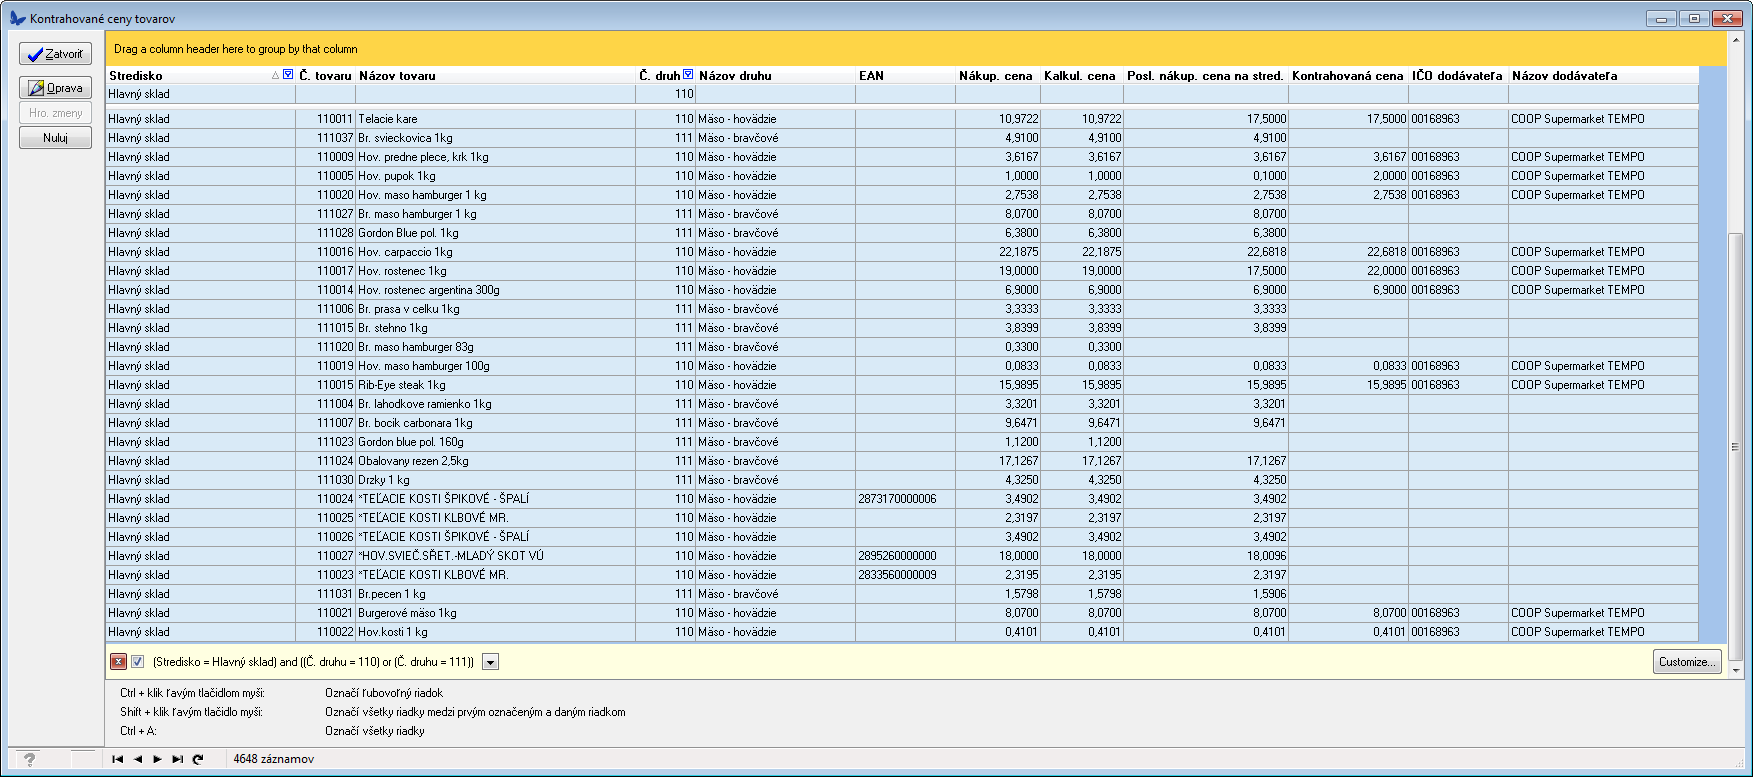This screenshot has height=777, width=1753.
Task: Jump to the last record
Action: 178,759
